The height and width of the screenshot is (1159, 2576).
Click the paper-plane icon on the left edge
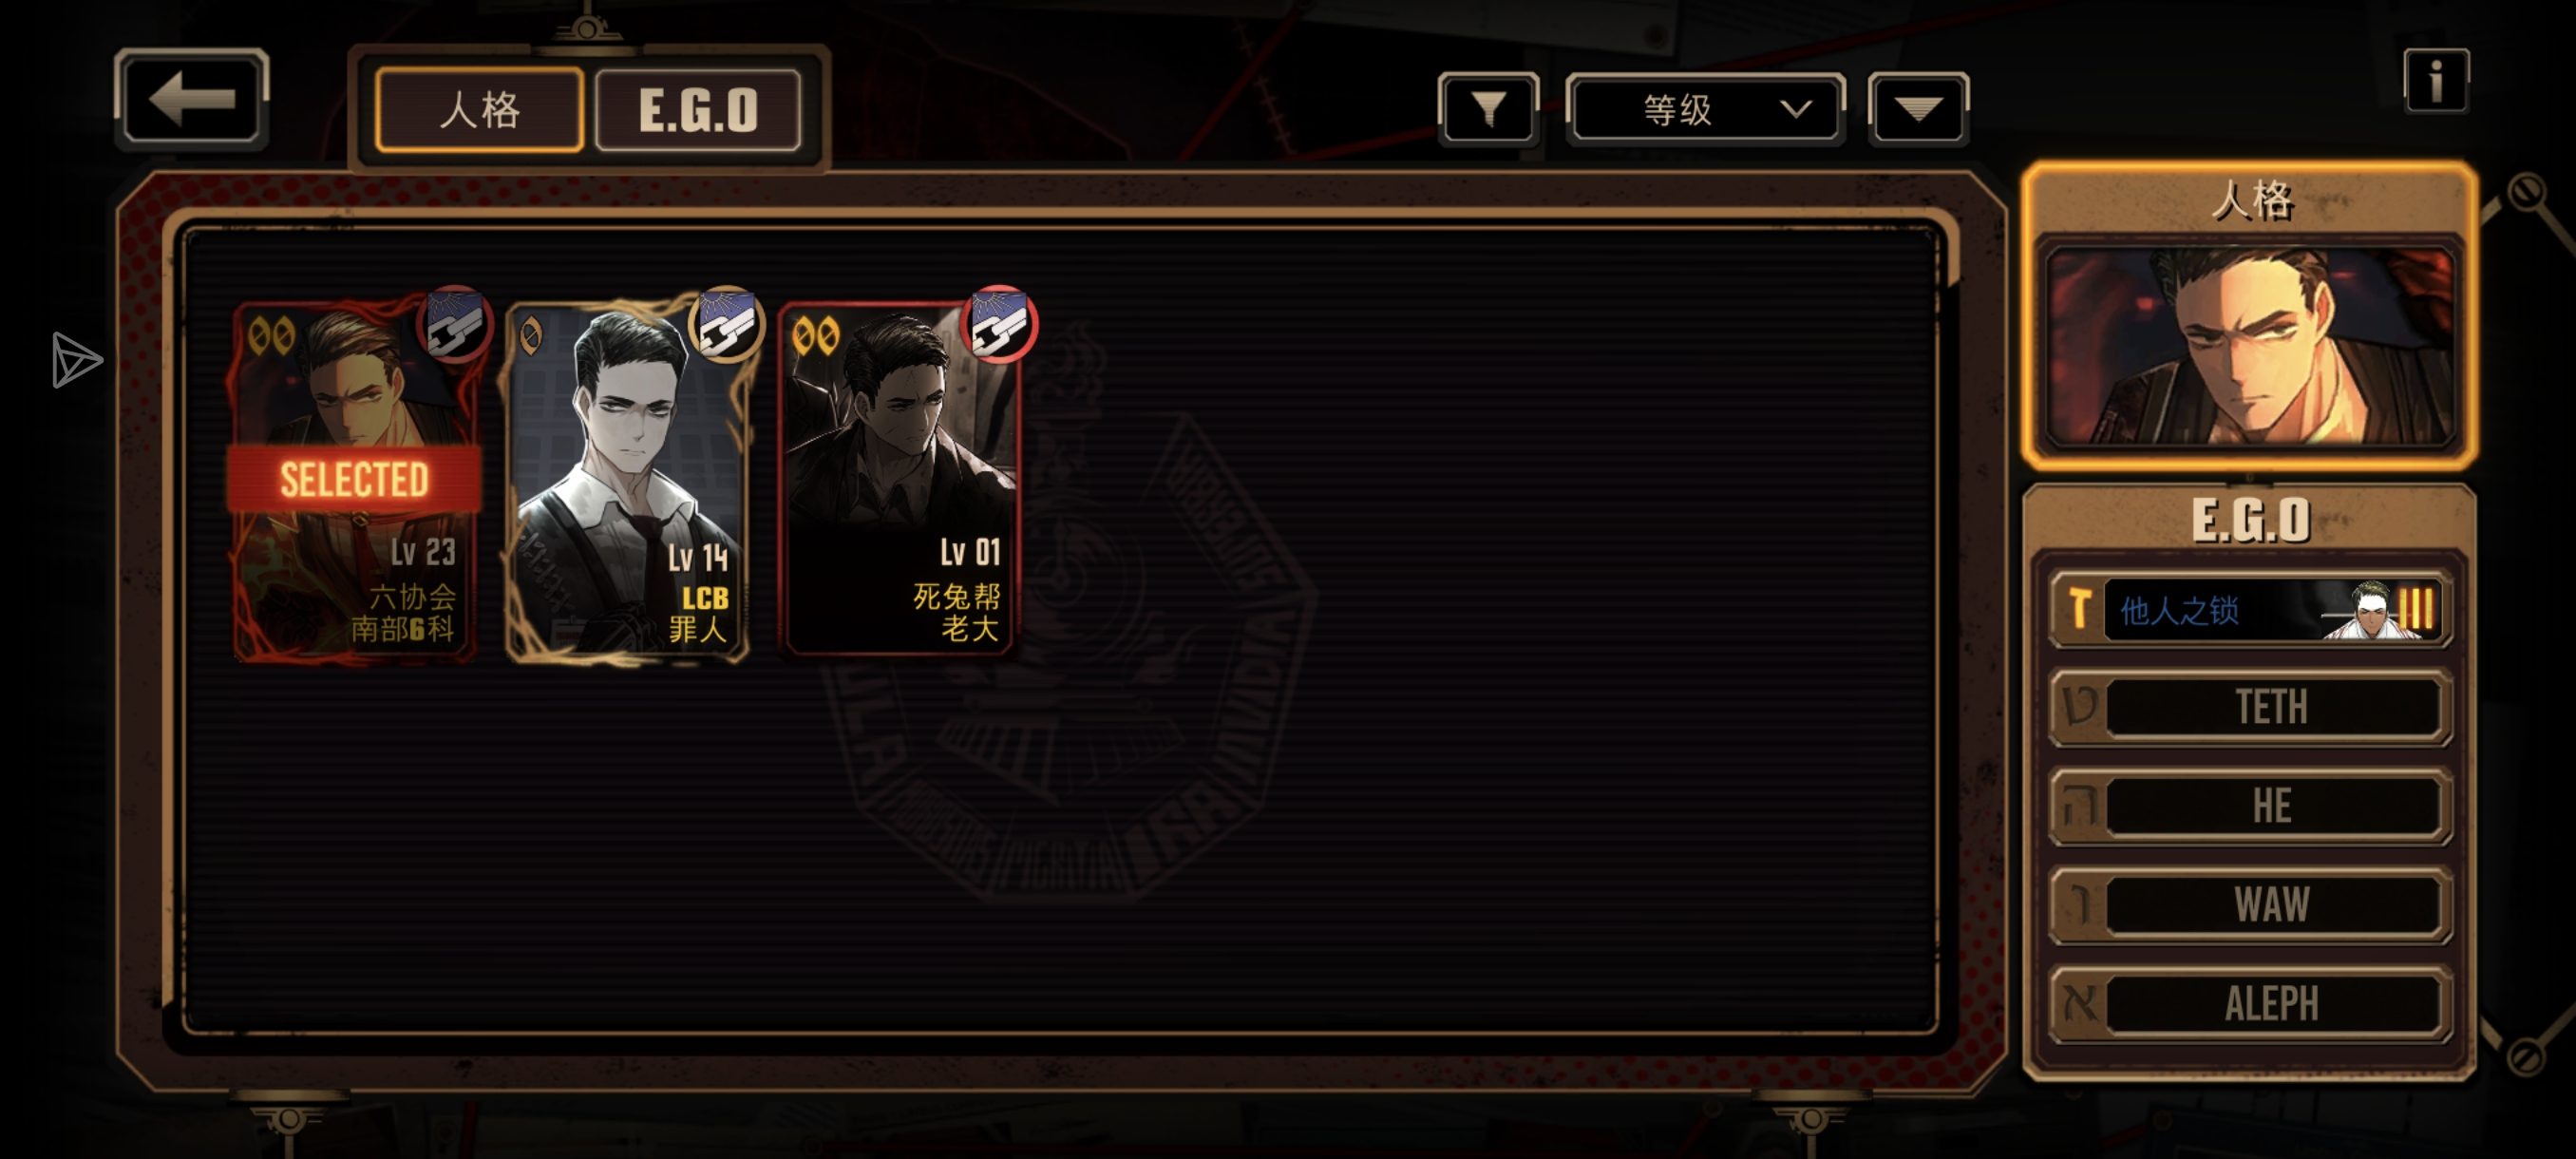[77, 359]
